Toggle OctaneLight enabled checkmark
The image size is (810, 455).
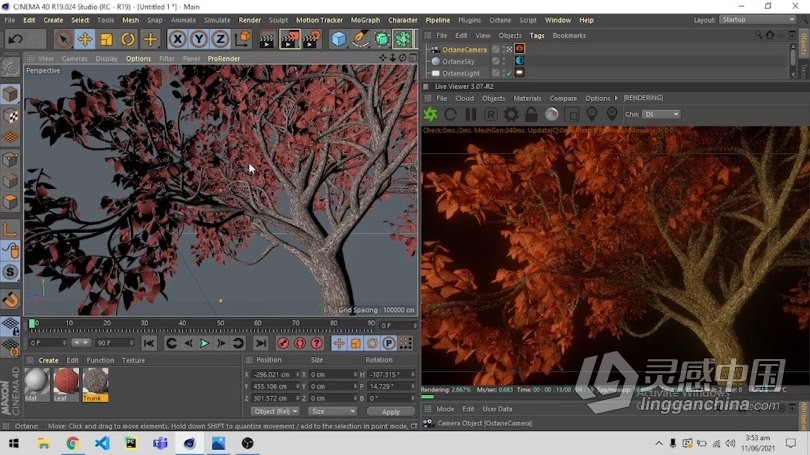click(509, 73)
